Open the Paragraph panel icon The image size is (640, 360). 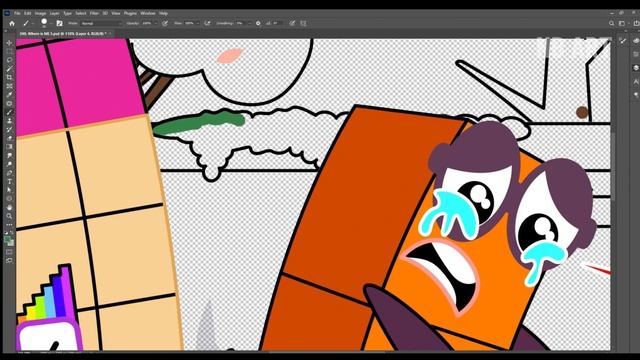pos(636,95)
